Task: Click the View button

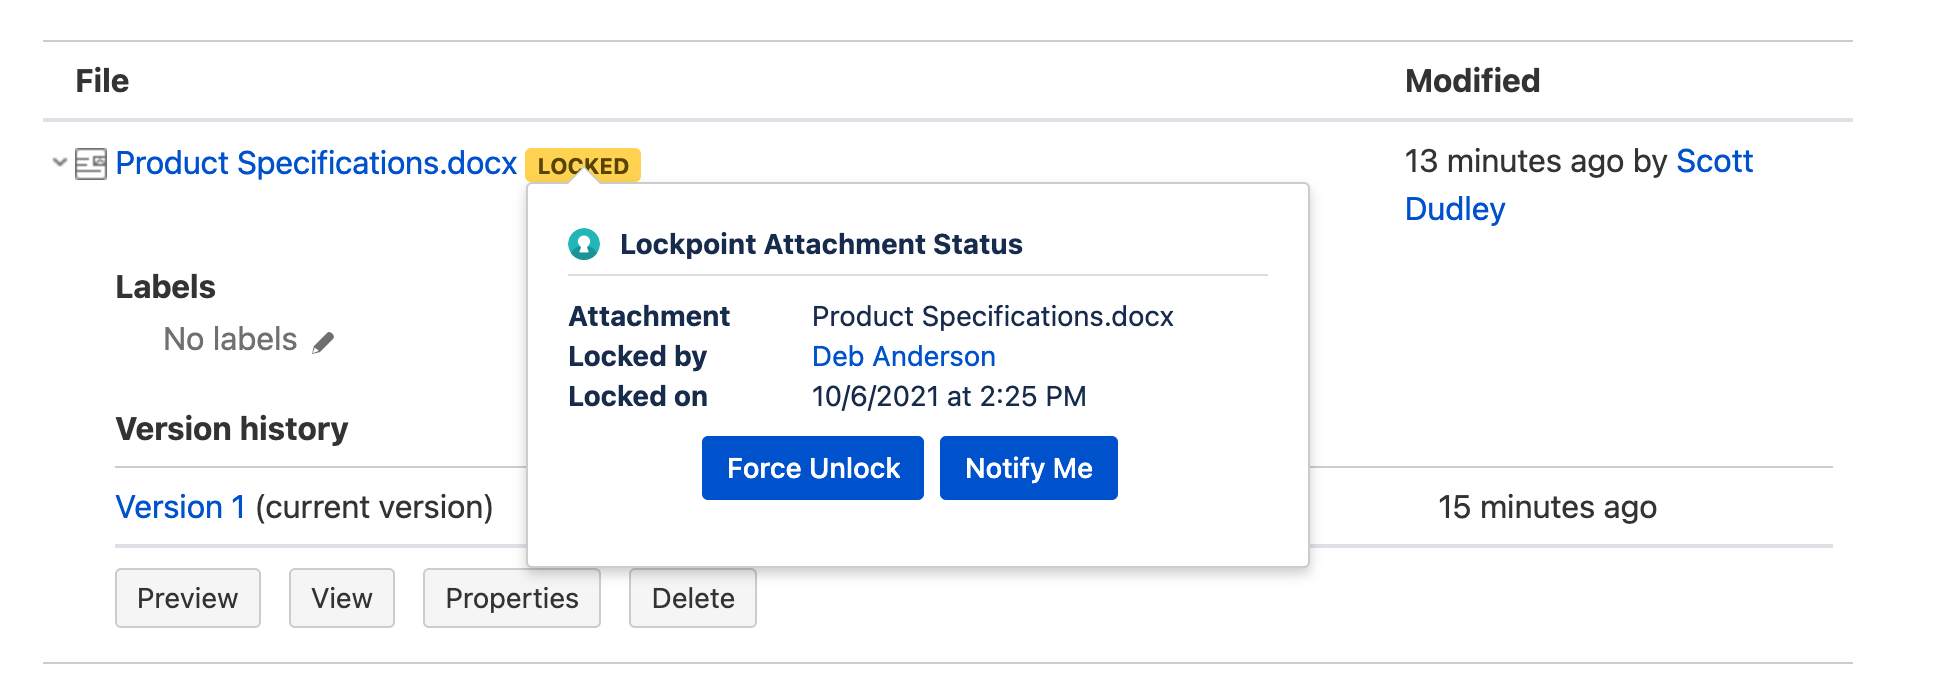Action: click(x=342, y=598)
